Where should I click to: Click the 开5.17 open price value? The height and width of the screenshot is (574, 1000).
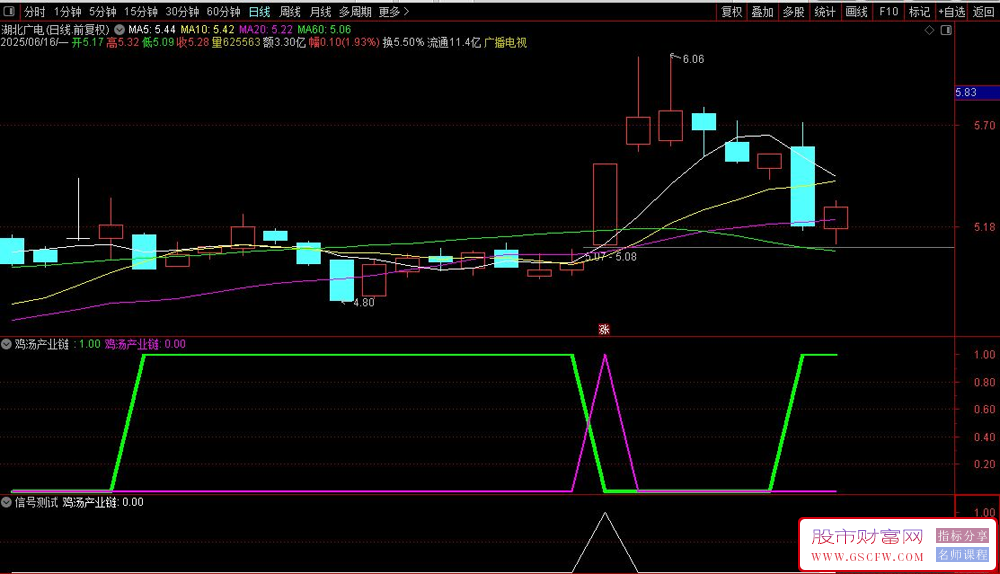87,43
